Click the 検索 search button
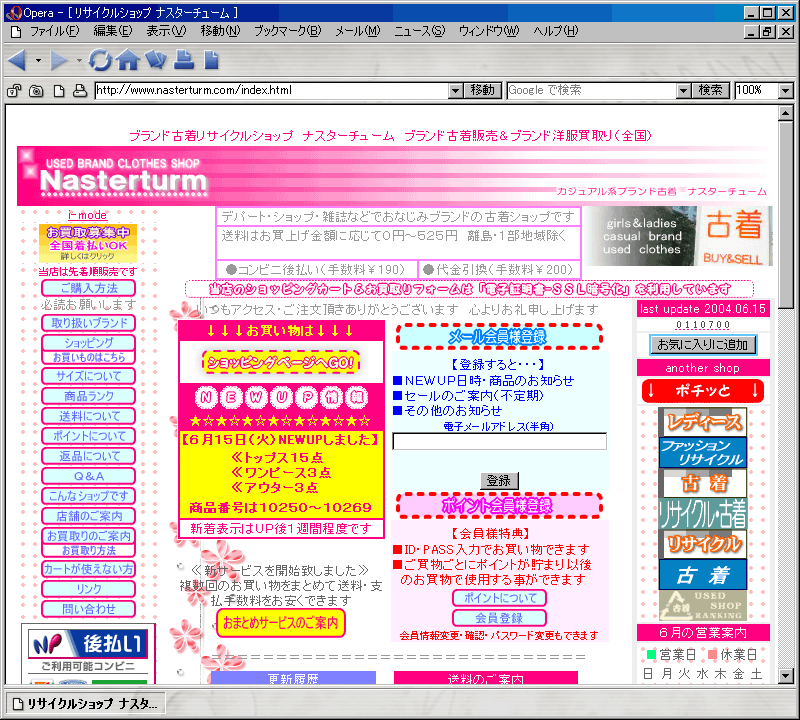800x720 pixels. [x=711, y=91]
